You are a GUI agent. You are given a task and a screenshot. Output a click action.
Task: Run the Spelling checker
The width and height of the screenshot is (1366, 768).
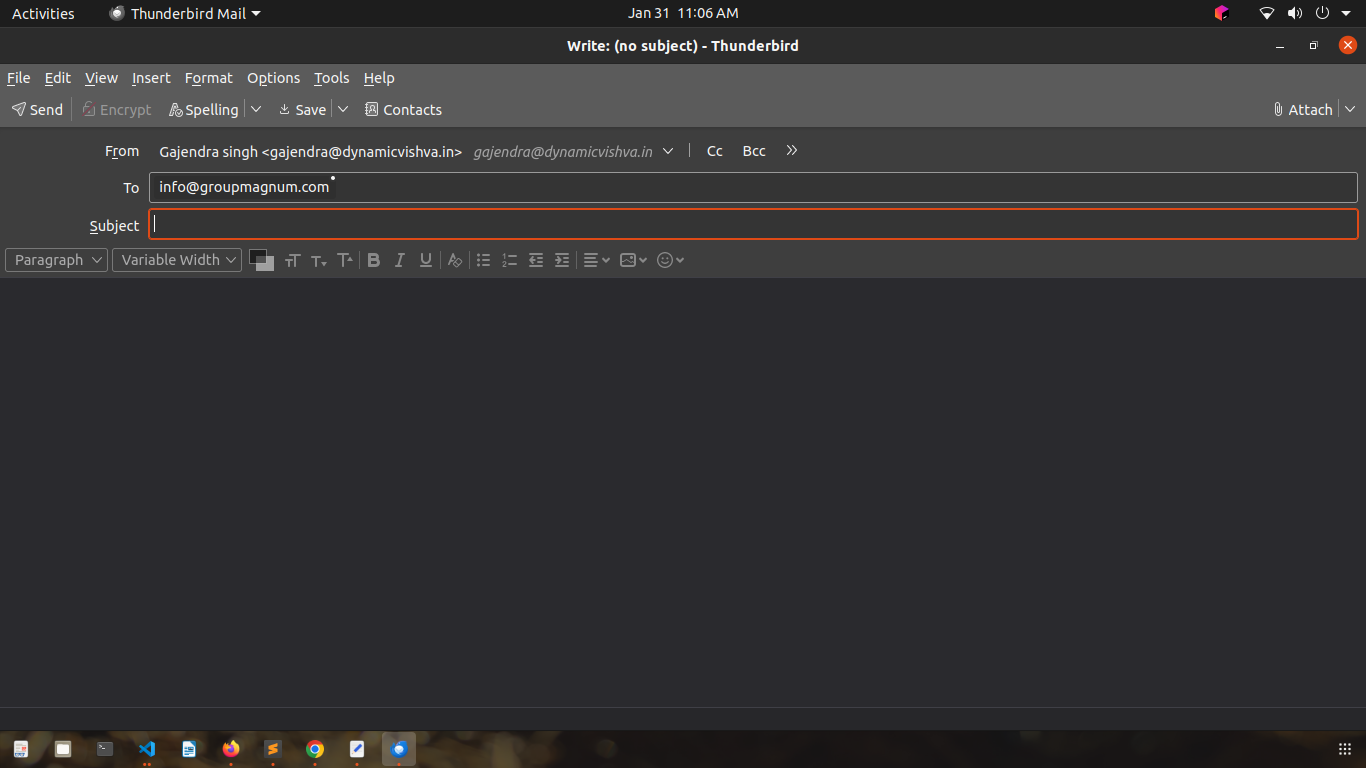pyautogui.click(x=204, y=110)
